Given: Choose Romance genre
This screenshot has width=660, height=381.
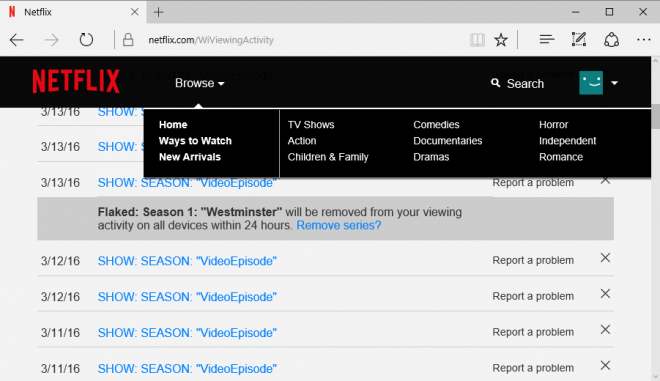Looking at the screenshot, I should pyautogui.click(x=561, y=157).
